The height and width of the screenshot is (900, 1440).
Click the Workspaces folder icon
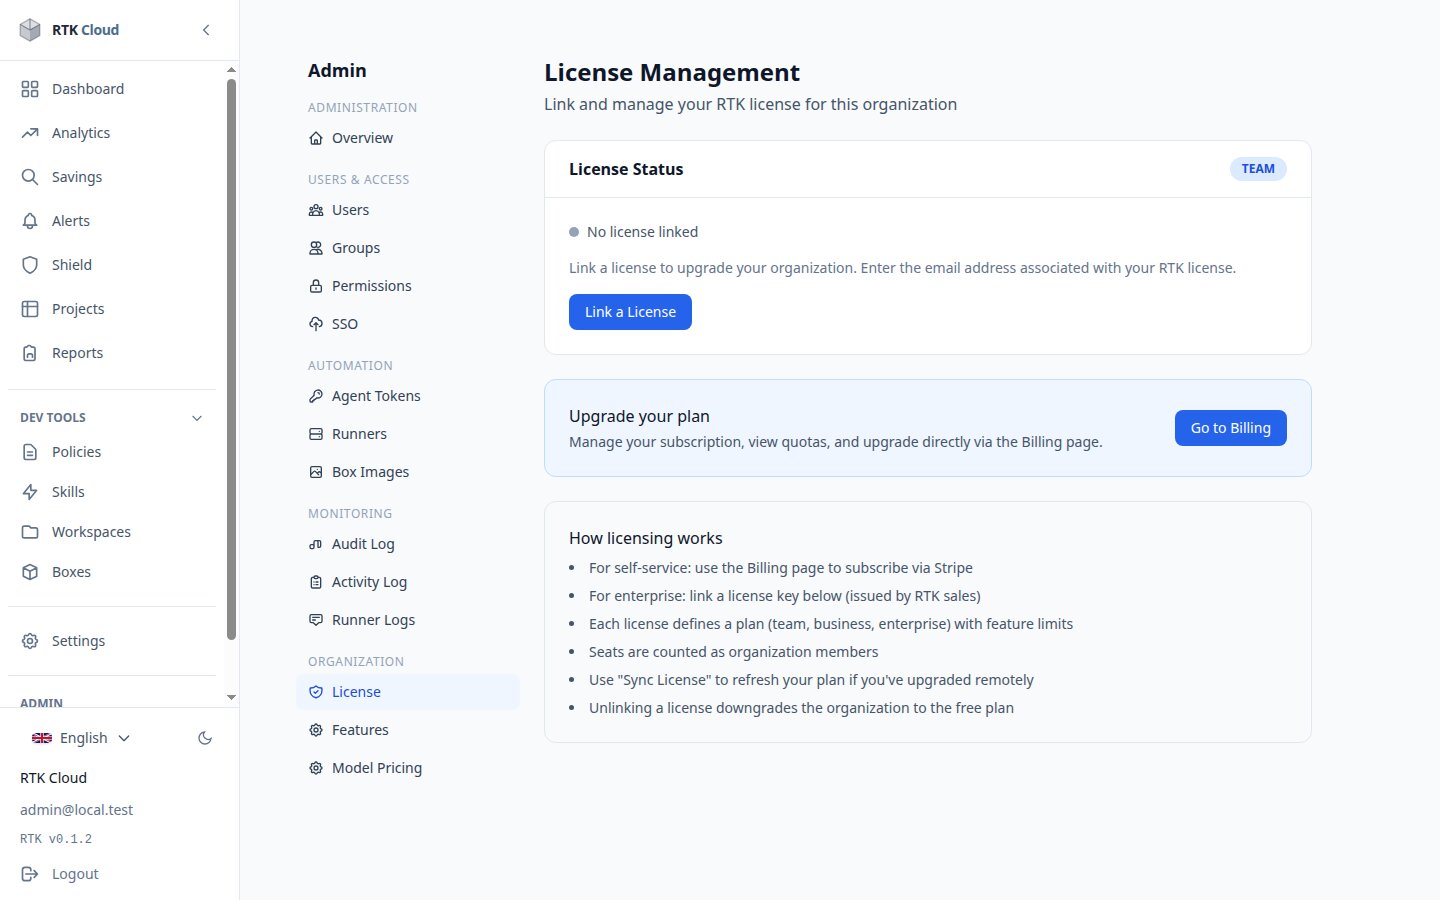pyautogui.click(x=30, y=532)
